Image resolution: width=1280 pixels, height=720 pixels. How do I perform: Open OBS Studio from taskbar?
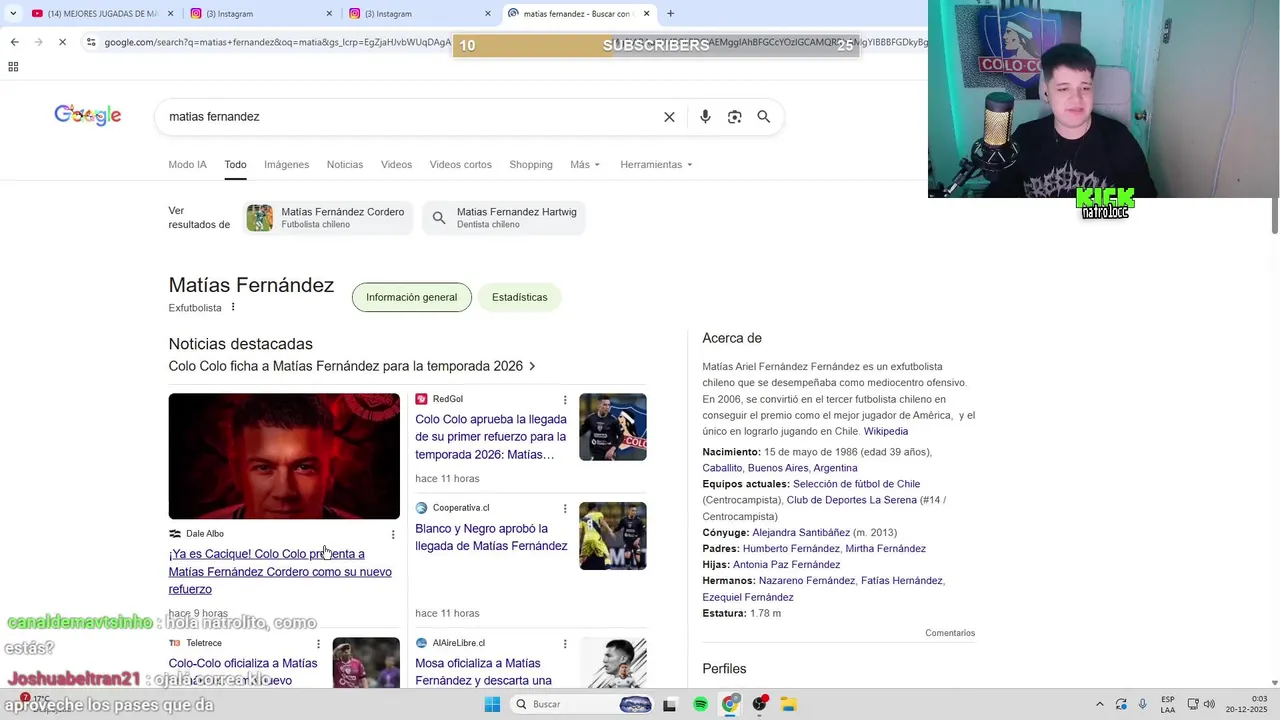click(759, 704)
